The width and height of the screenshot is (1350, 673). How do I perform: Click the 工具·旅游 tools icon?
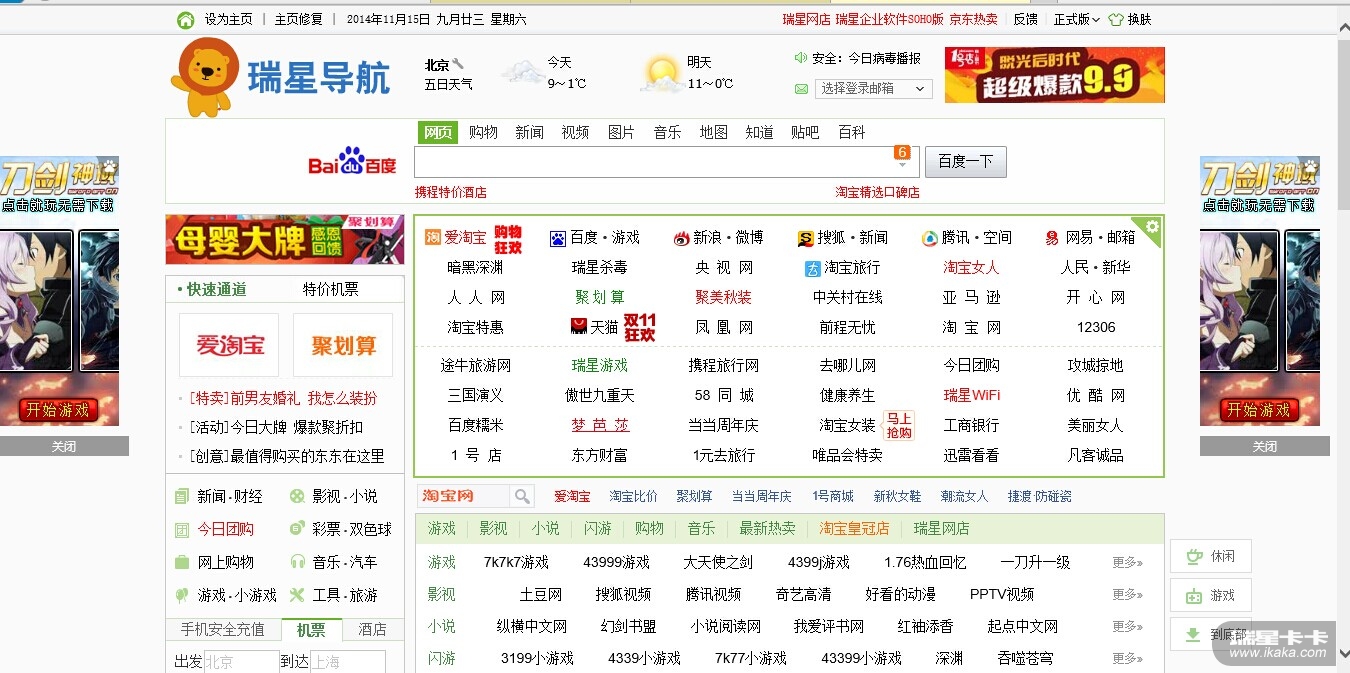[297, 595]
